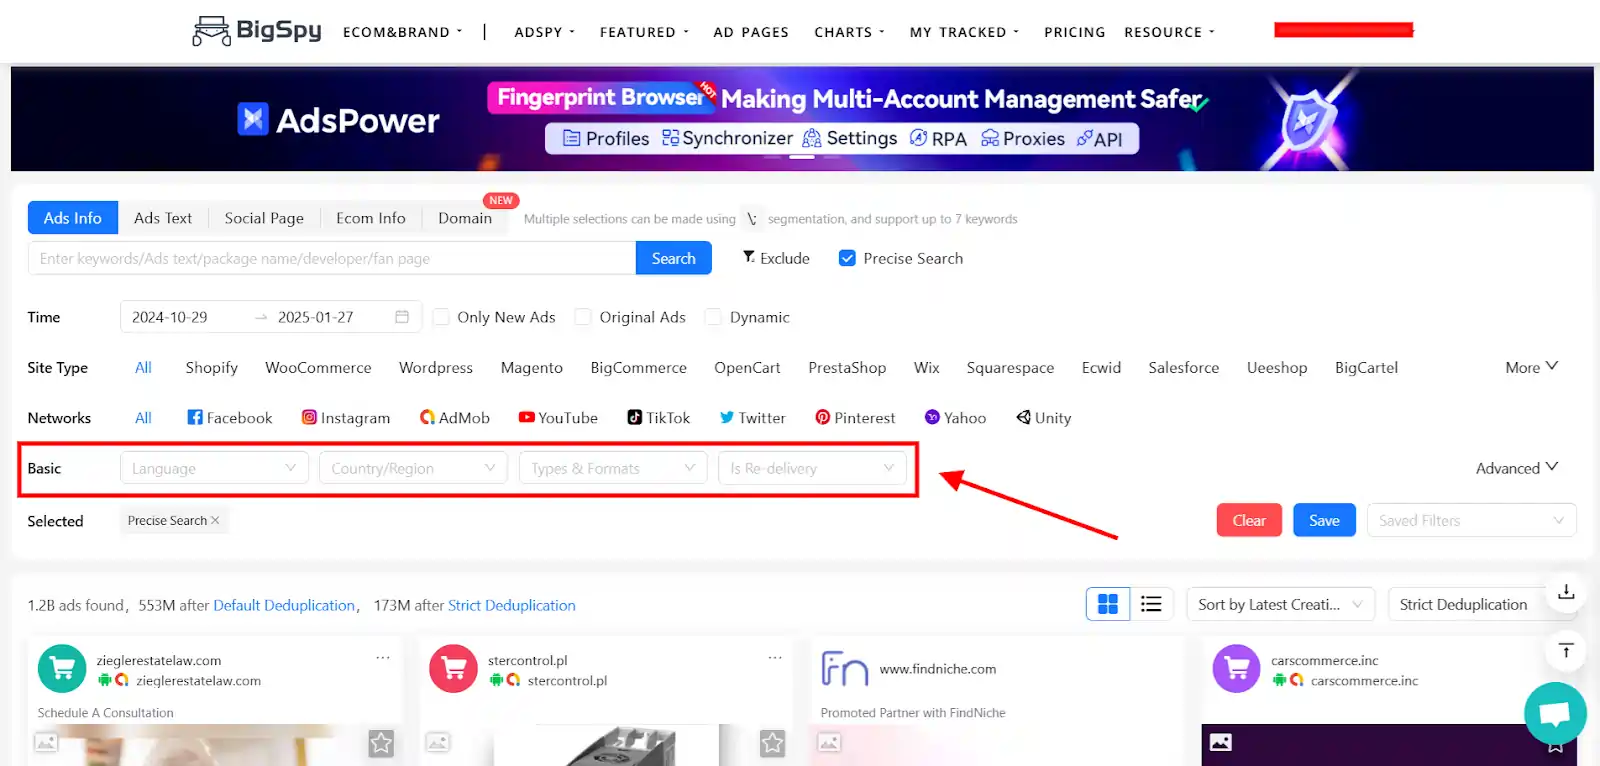The height and width of the screenshot is (766, 1600).
Task: Open the Language dropdown
Action: click(214, 468)
